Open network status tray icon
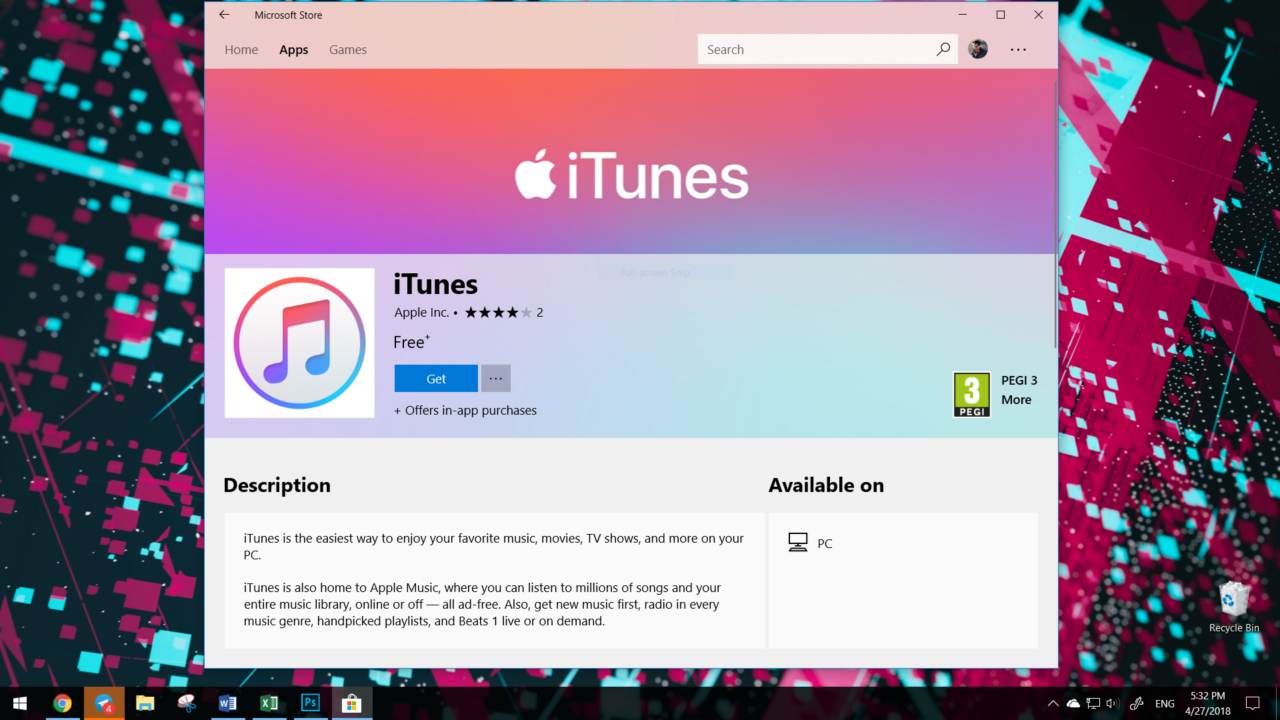This screenshot has height=720, width=1280. tap(1093, 704)
